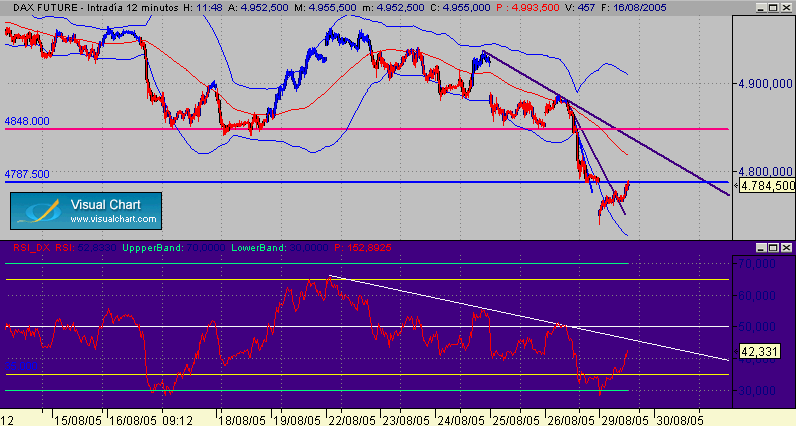Screen dimensions: 796x426
Task: Select the blue 4787.500 horizontal line
Action: 367,182
